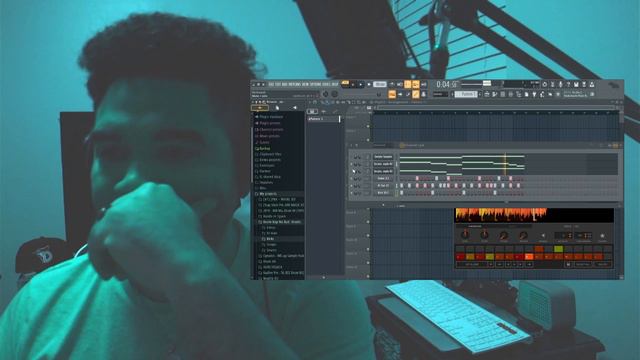Open the HELP menu
This screenshot has width=640, height=360.
(x=335, y=84)
